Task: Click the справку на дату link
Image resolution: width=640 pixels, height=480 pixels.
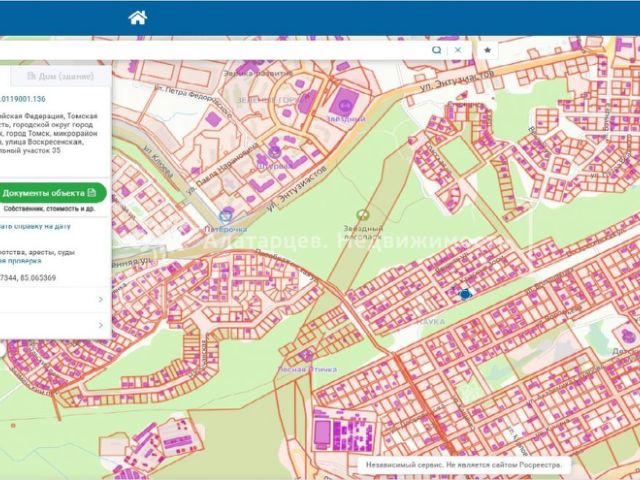Action: [x=36, y=227]
